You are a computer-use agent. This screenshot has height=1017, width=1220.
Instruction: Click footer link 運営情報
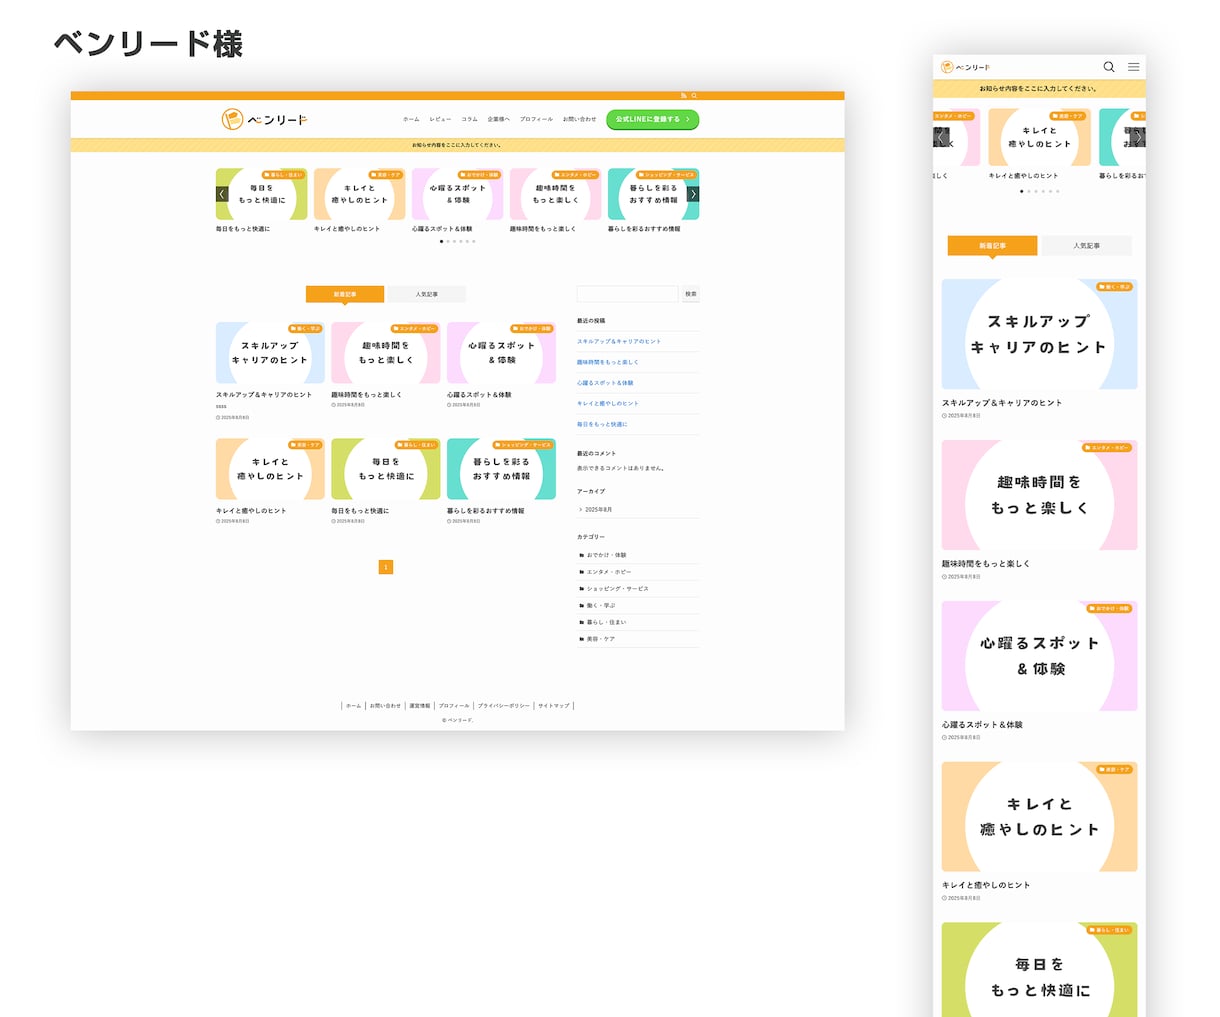tap(420, 706)
